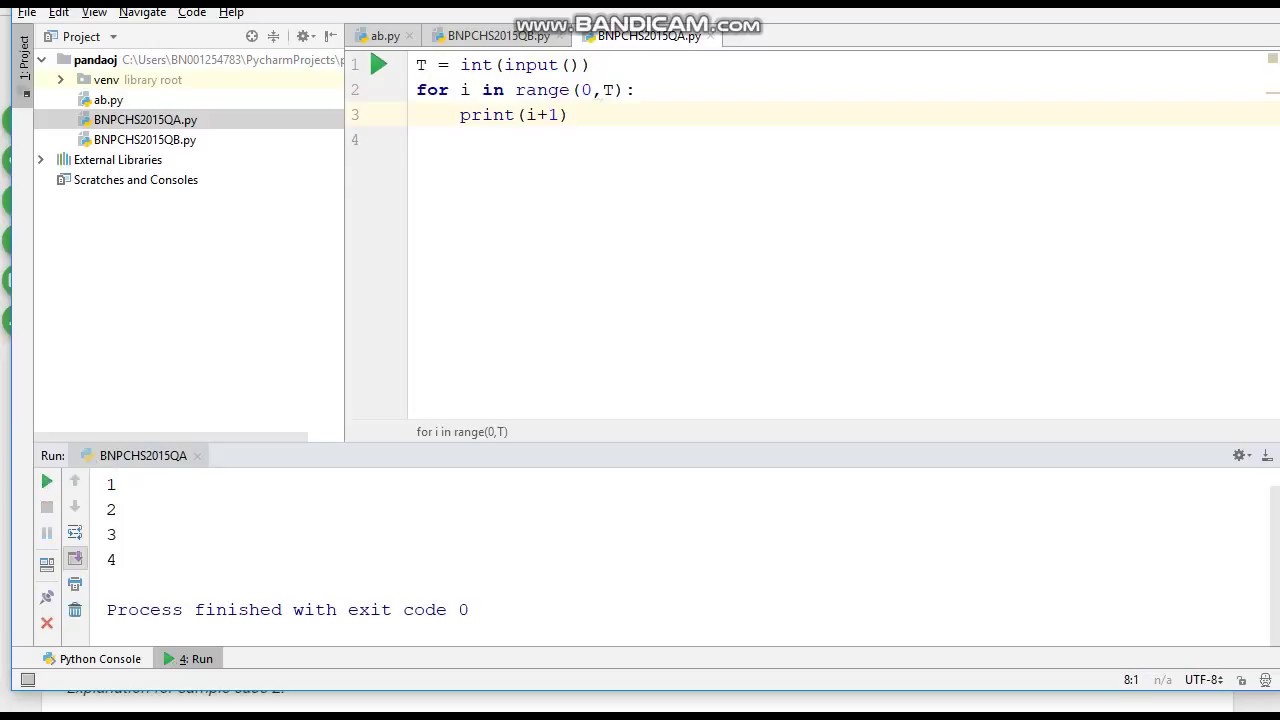
Task: Hide the Project panel using the hide icon
Action: pos(330,36)
